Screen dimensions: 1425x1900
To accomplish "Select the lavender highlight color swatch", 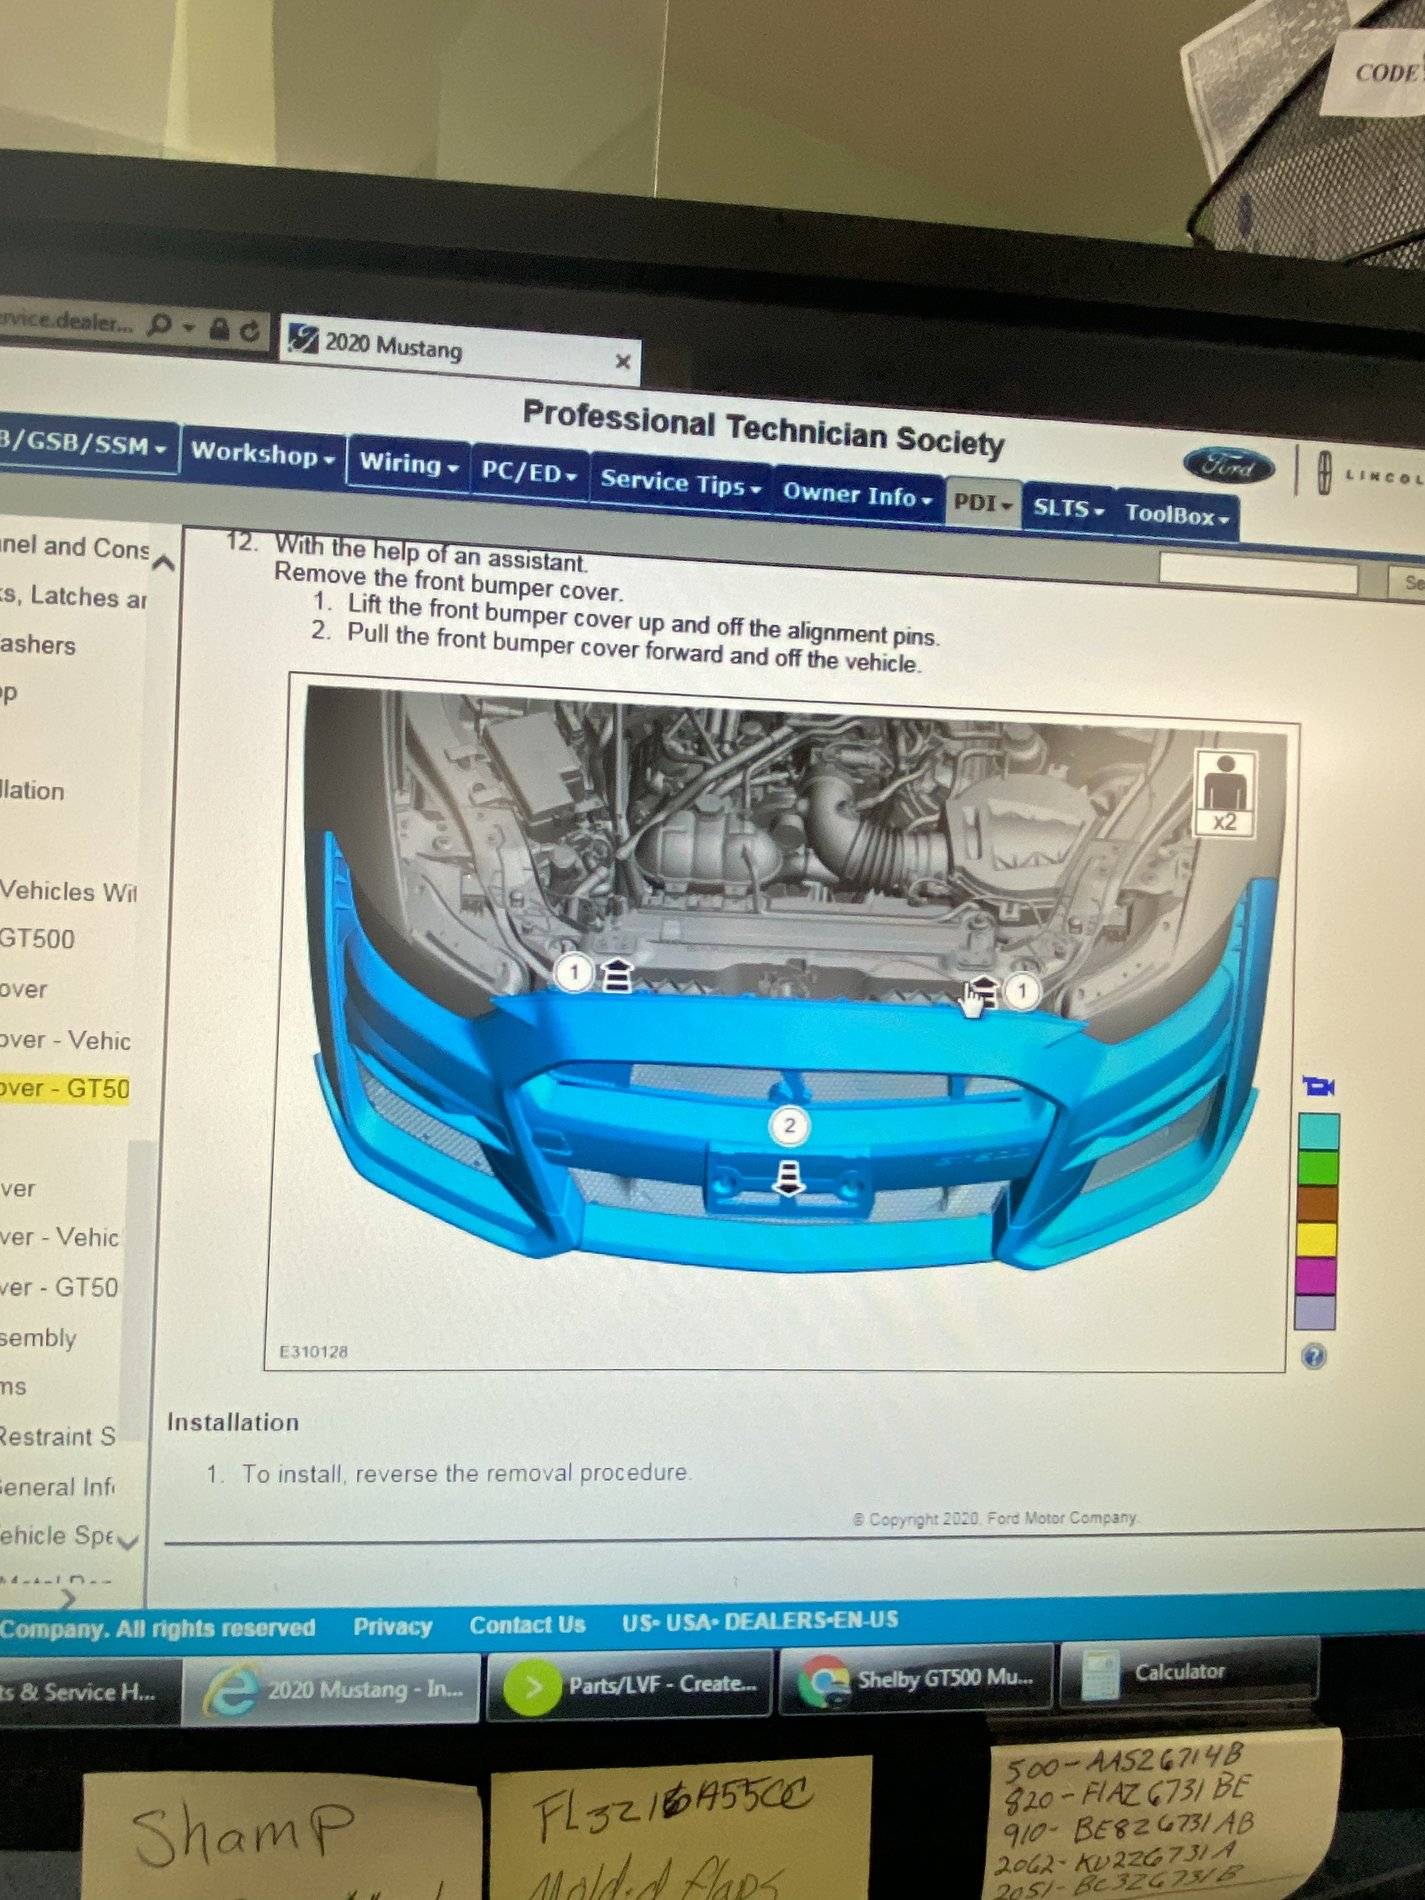I will pyautogui.click(x=1315, y=1311).
